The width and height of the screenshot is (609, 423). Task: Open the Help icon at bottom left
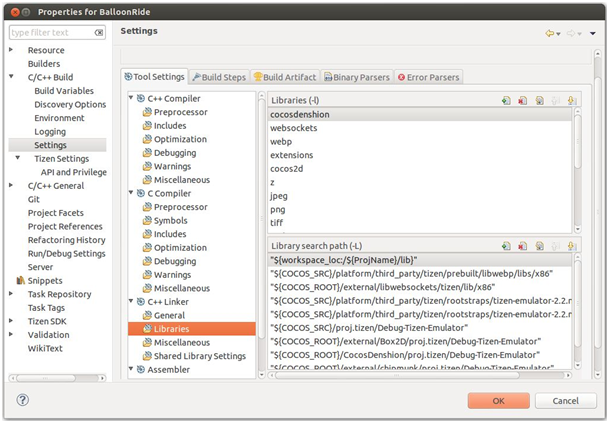point(22,400)
